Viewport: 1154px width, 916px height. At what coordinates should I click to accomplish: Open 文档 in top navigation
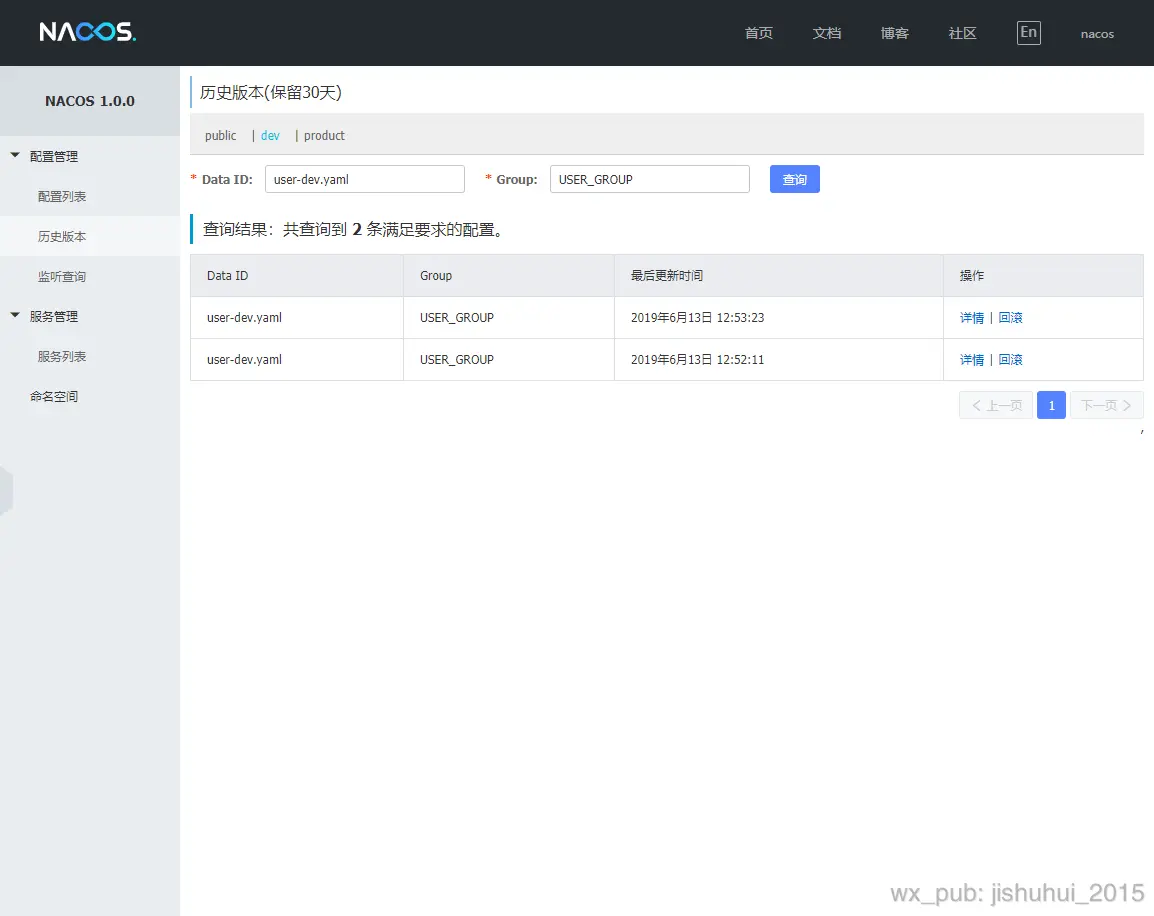coord(826,33)
